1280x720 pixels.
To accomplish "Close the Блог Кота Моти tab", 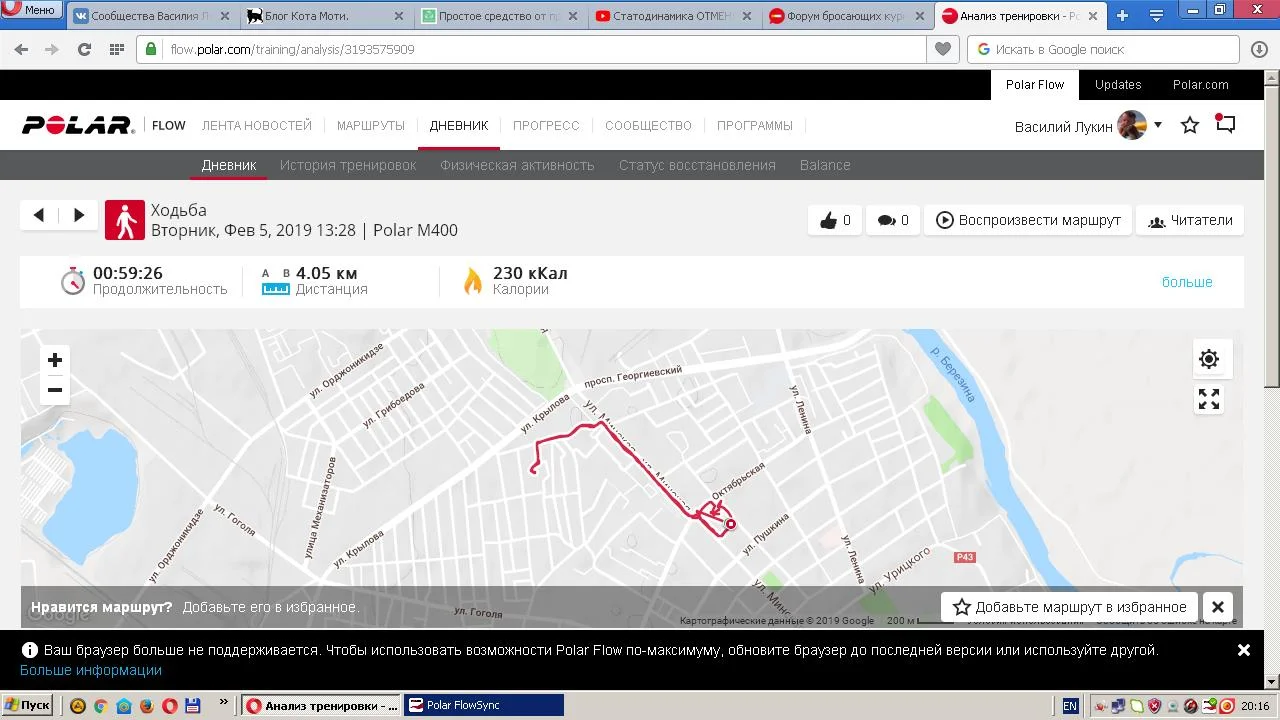I will (399, 16).
